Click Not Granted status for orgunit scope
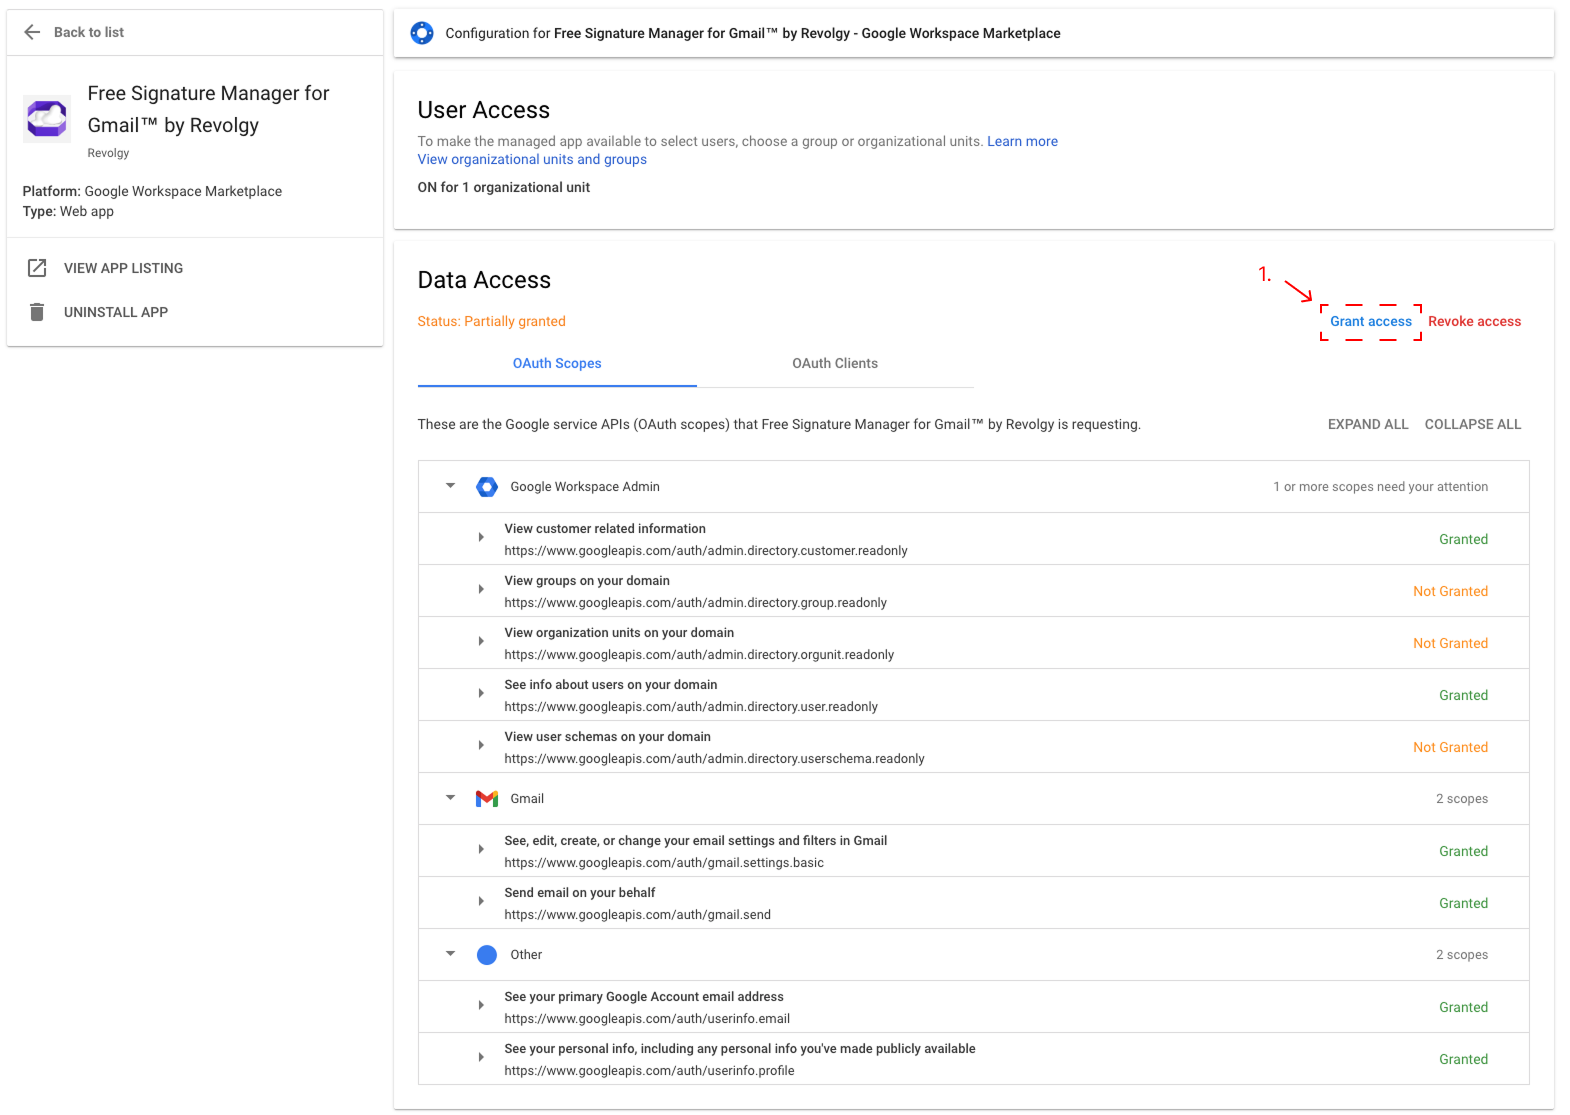This screenshot has height=1115, width=1570. click(1450, 644)
